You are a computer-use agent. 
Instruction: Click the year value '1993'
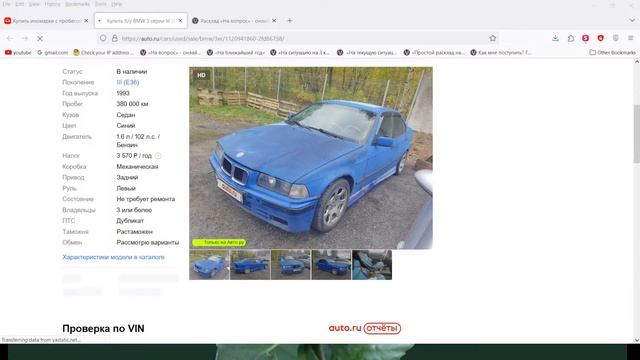coord(123,93)
